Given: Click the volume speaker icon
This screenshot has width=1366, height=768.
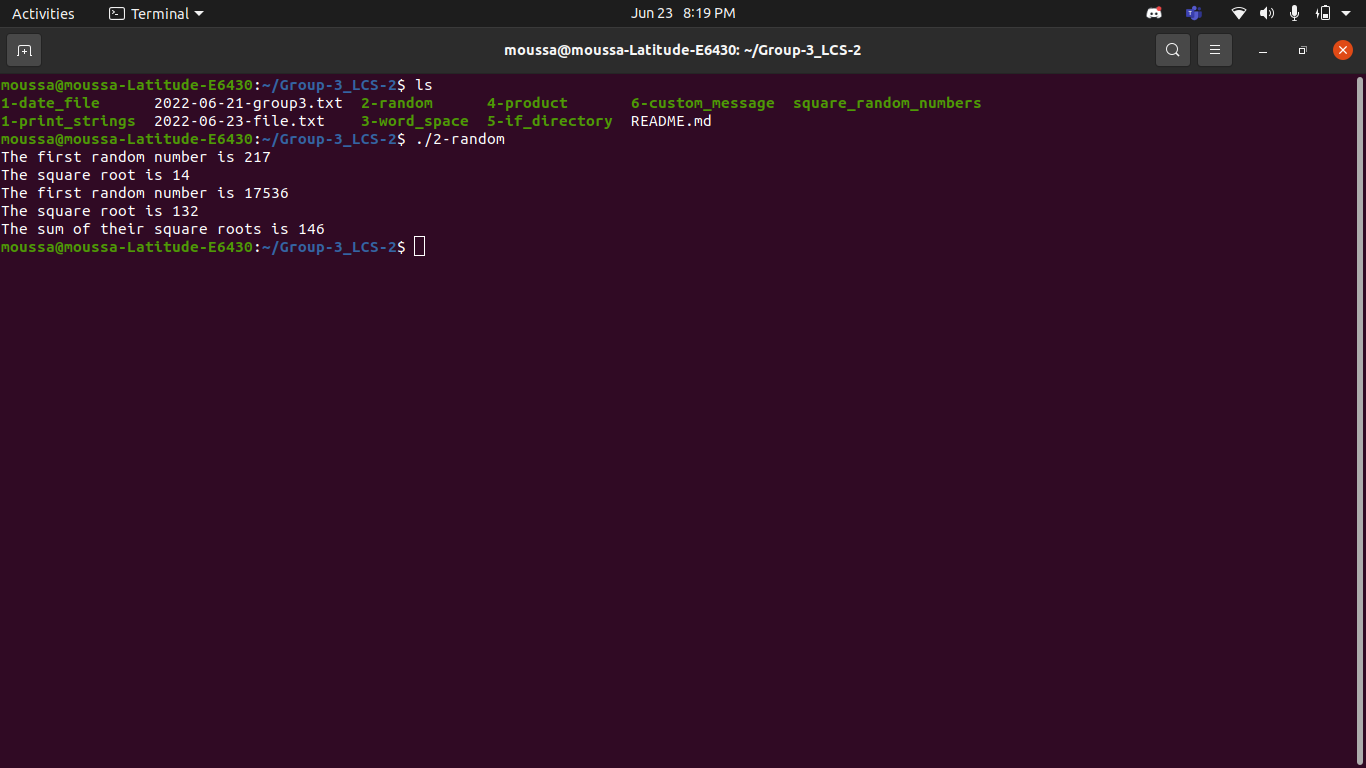Looking at the screenshot, I should (x=1266, y=13).
